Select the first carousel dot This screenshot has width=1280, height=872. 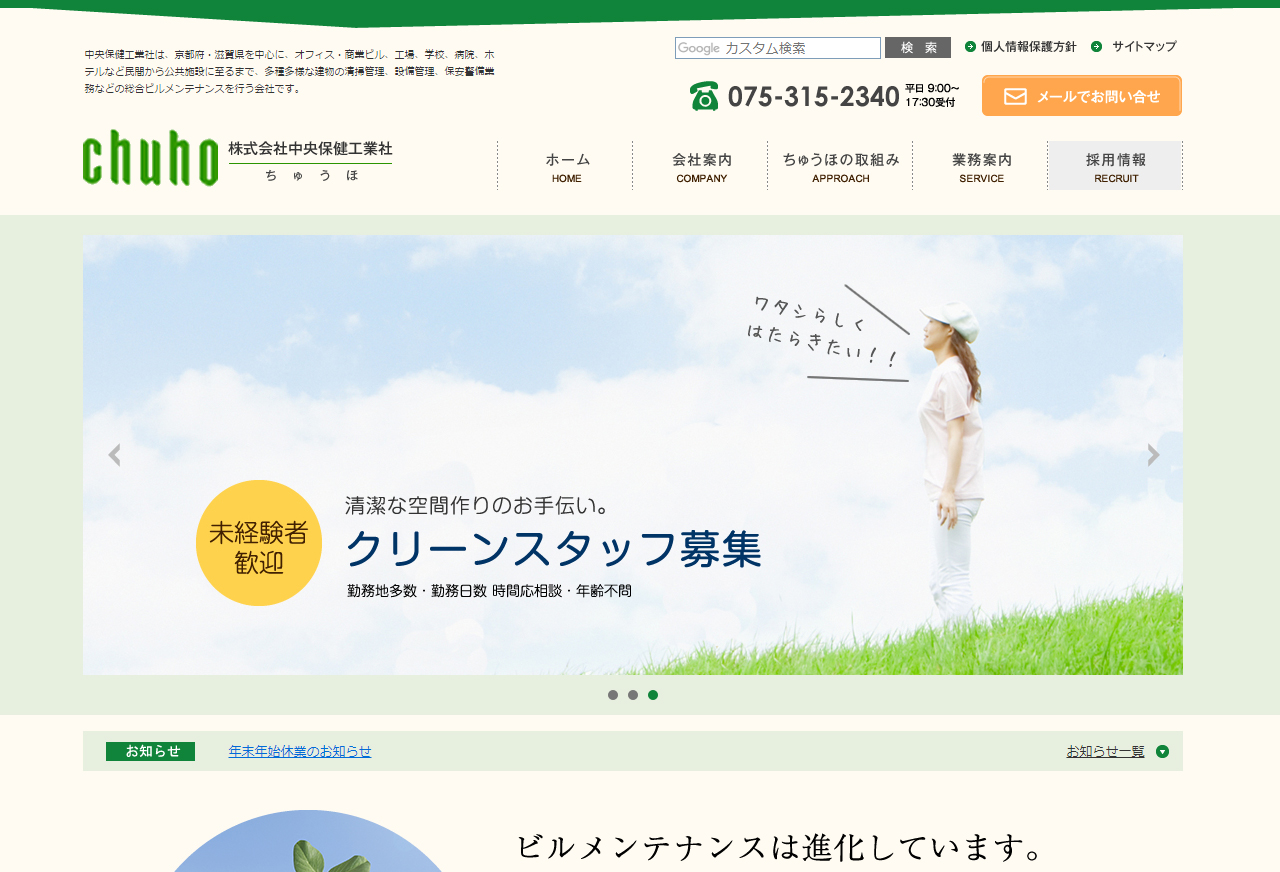[613, 695]
